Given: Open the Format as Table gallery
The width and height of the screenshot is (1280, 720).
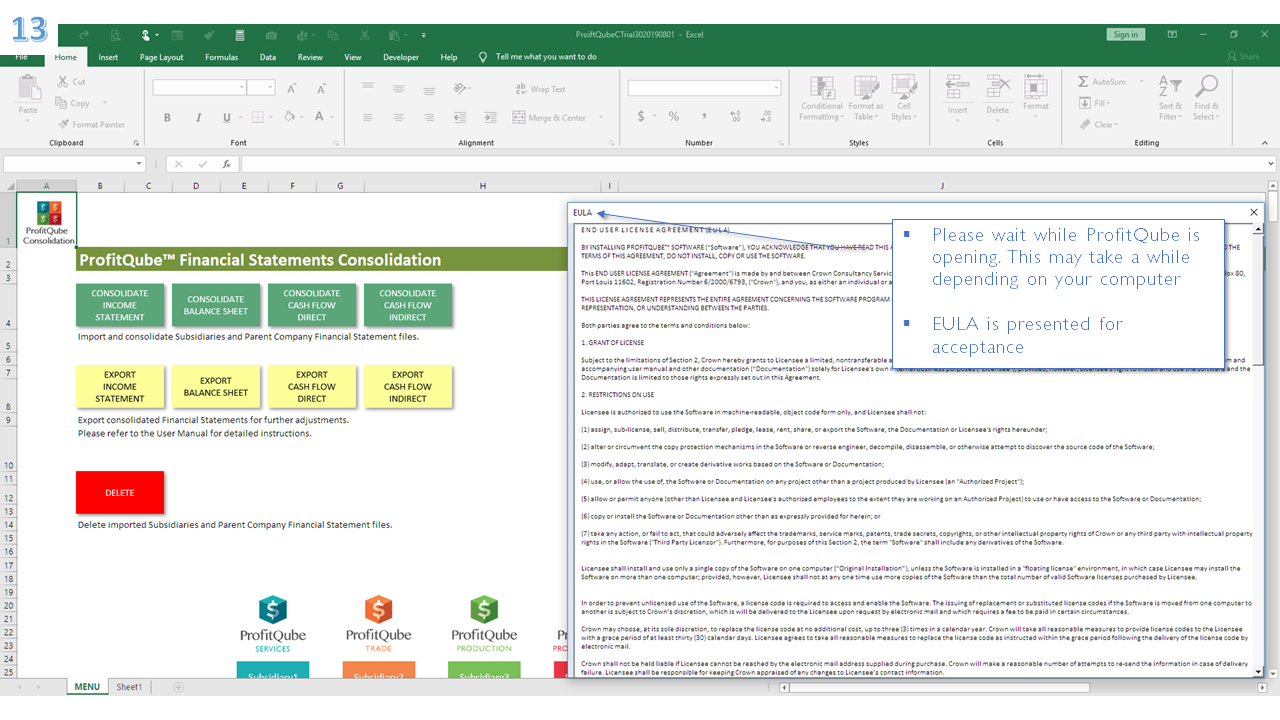Looking at the screenshot, I should tap(865, 98).
